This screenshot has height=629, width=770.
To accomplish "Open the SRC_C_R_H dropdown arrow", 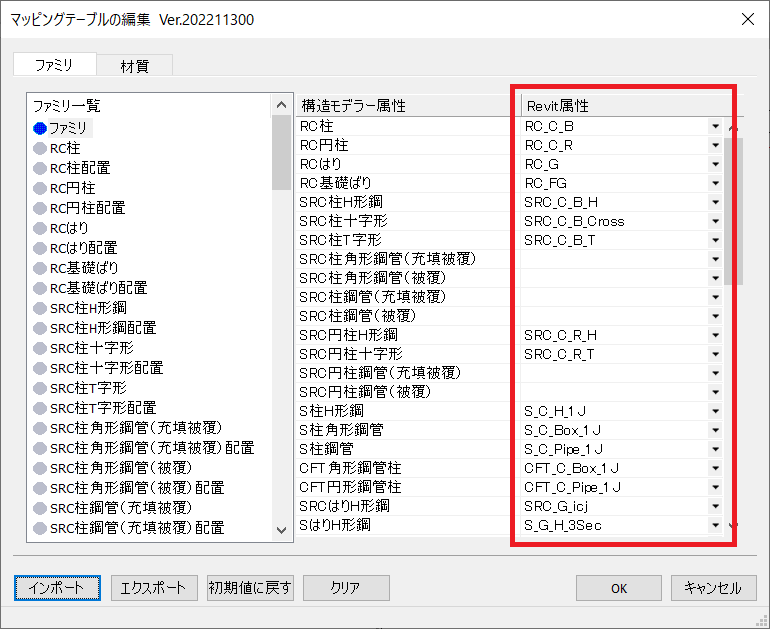I will pyautogui.click(x=715, y=335).
